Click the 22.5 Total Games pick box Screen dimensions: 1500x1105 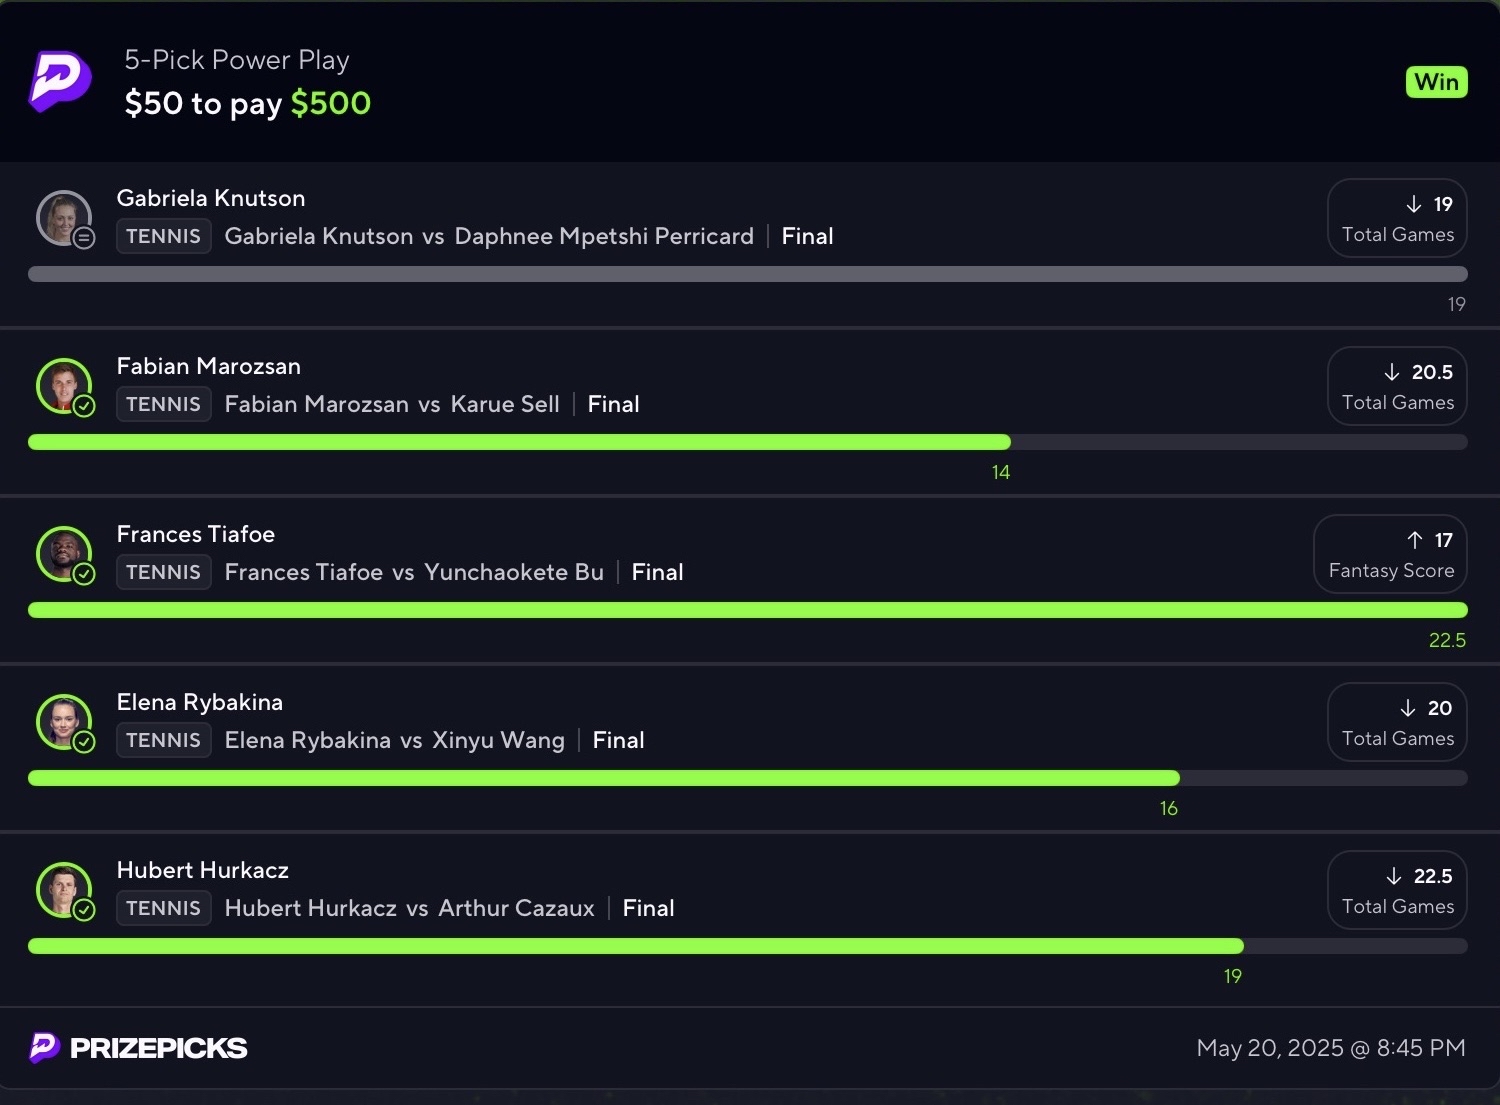[x=1397, y=890]
